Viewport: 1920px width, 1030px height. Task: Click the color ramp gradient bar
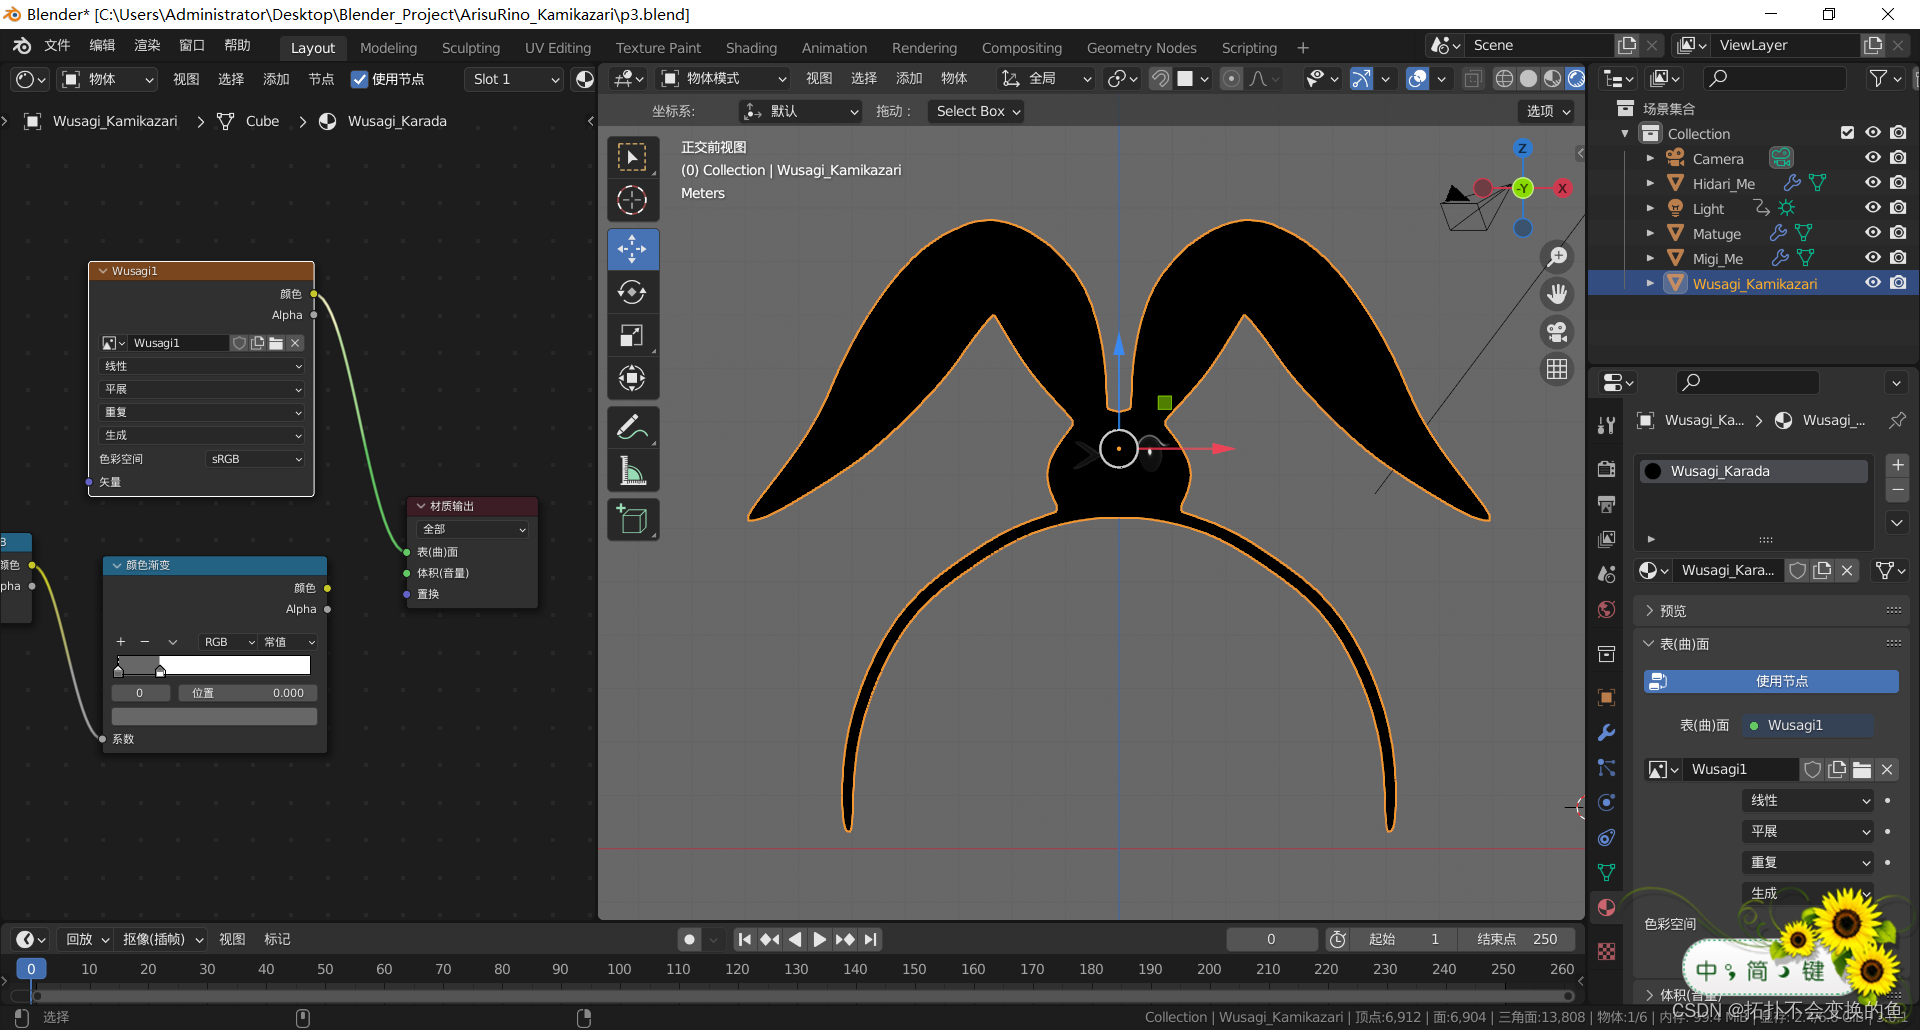tap(214, 666)
